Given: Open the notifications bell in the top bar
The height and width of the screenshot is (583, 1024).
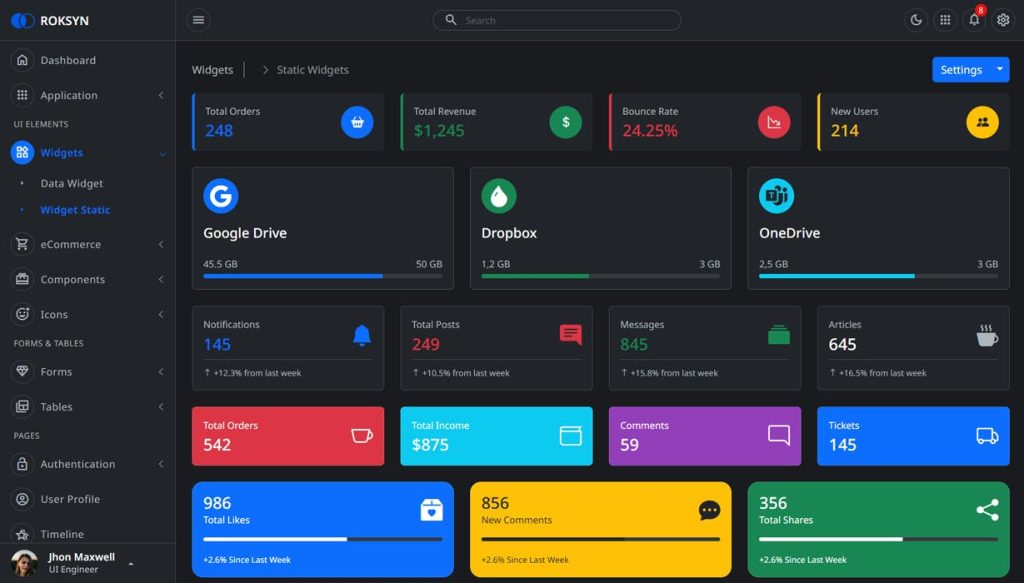Looking at the screenshot, I should tap(974, 19).
